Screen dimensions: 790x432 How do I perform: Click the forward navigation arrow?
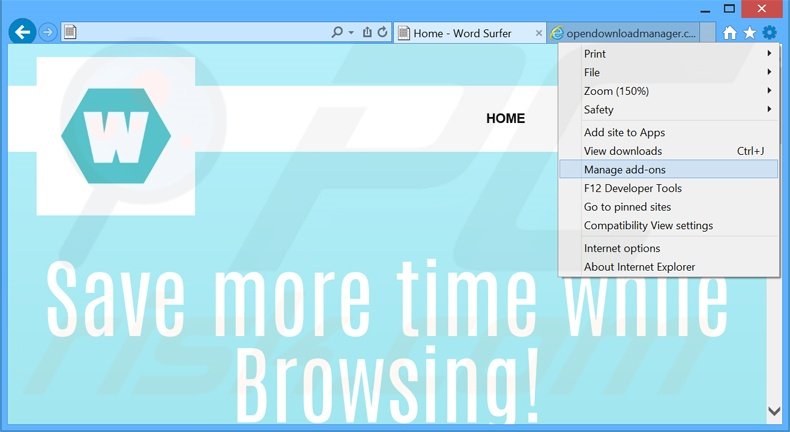tap(48, 33)
